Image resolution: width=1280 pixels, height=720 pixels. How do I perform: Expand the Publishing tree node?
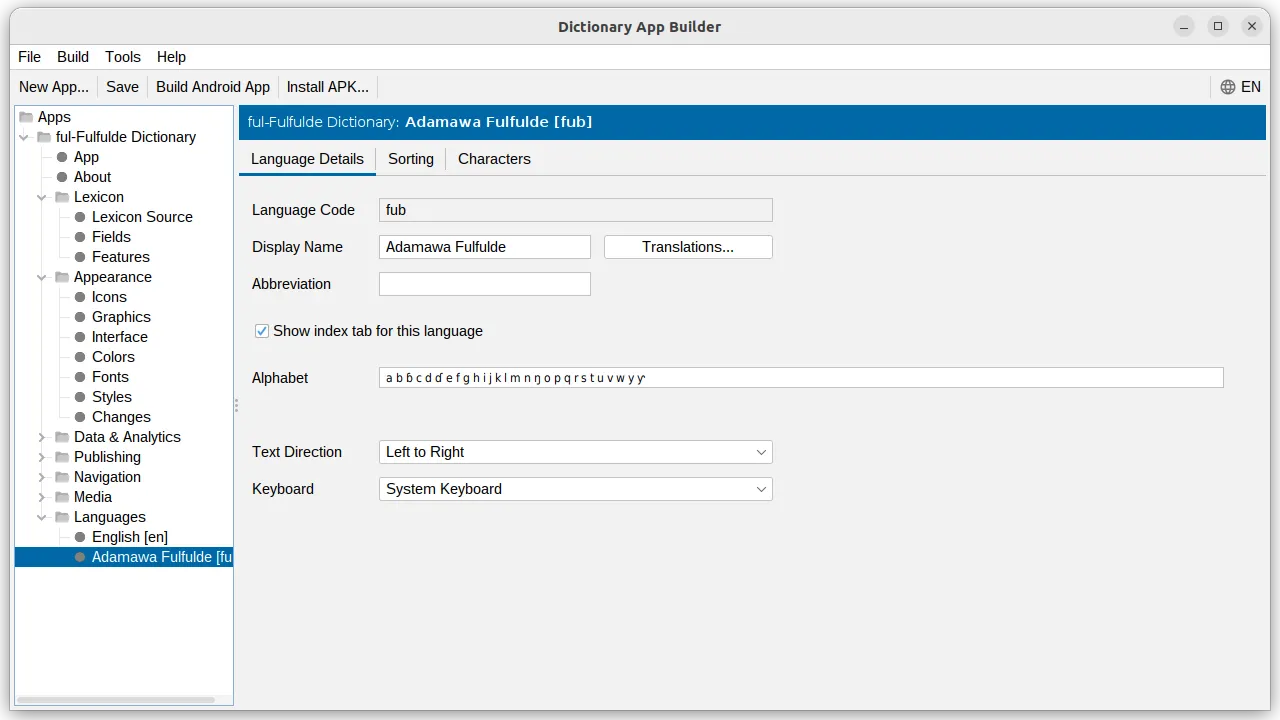(x=42, y=457)
